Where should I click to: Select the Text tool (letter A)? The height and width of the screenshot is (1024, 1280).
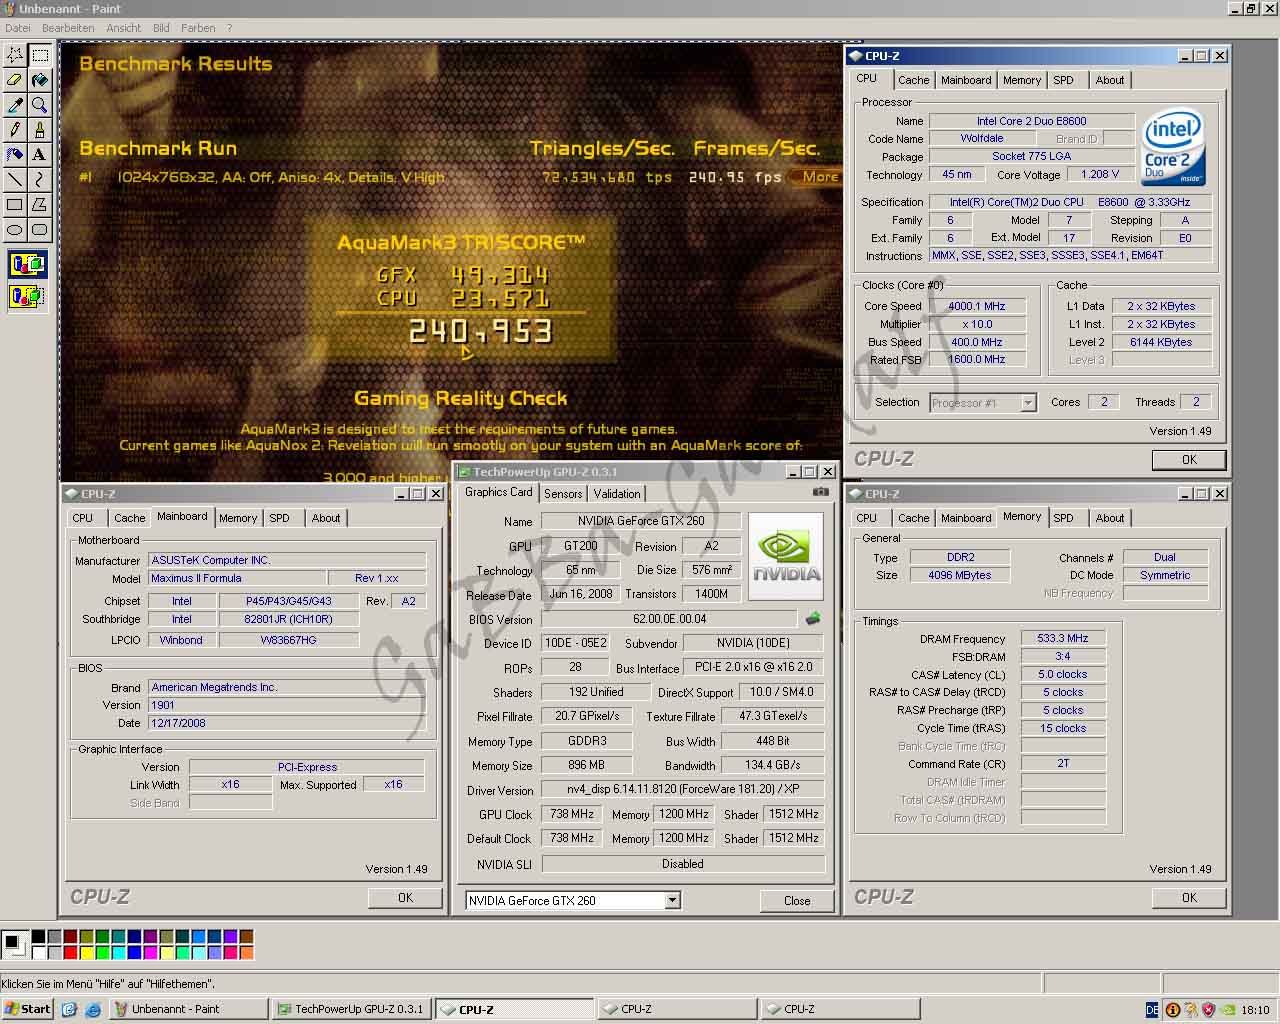coord(39,155)
